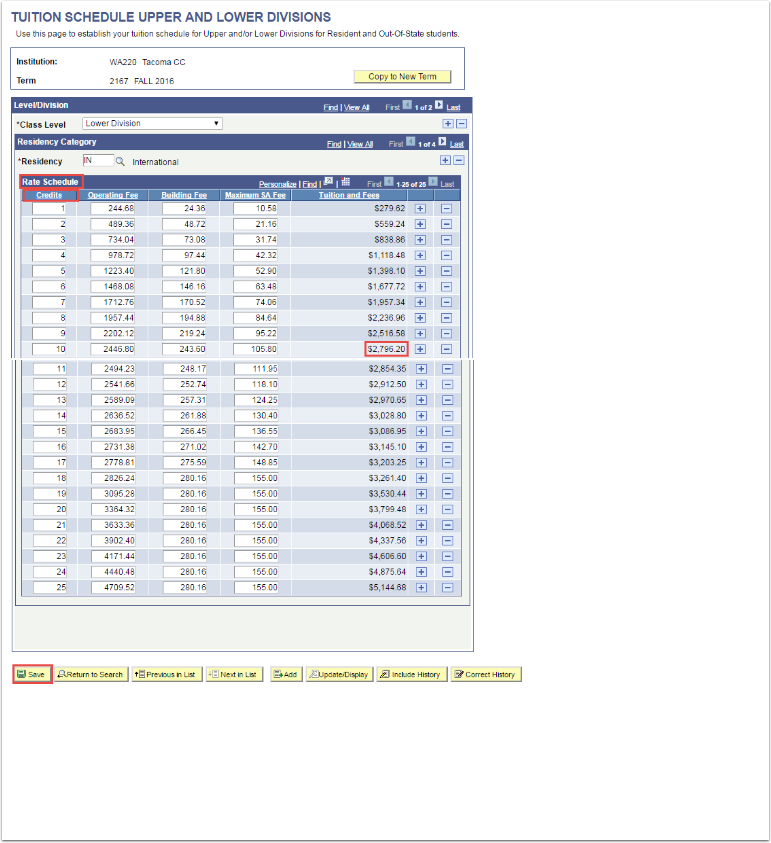
Task: Switch to Update/Display mode
Action: pyautogui.click(x=339, y=674)
